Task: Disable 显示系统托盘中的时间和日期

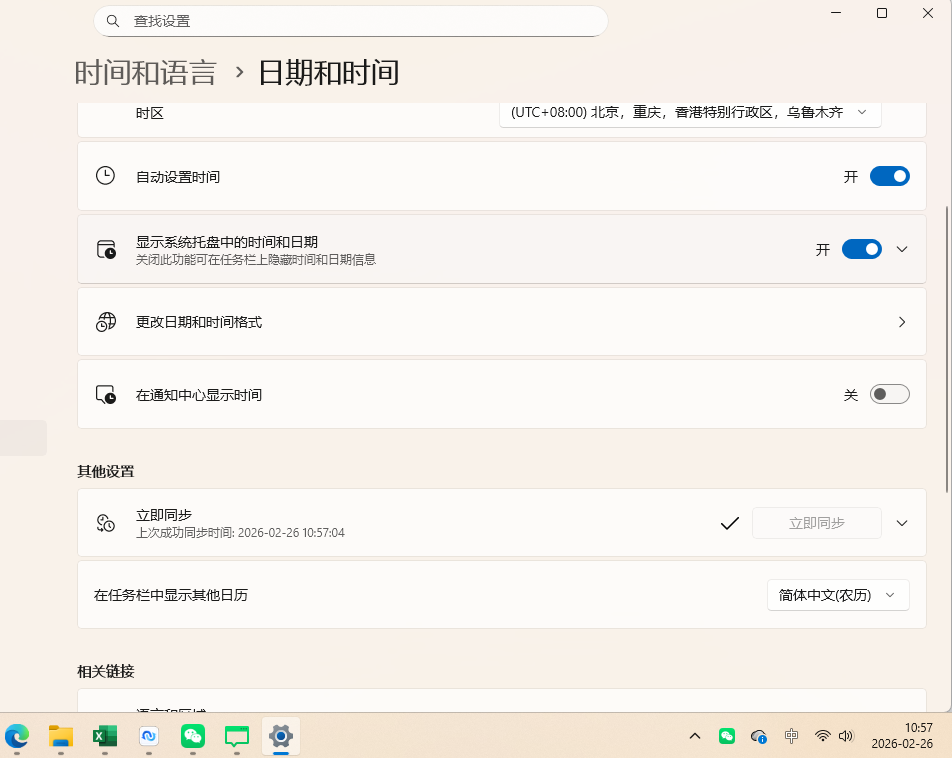Action: click(x=861, y=249)
